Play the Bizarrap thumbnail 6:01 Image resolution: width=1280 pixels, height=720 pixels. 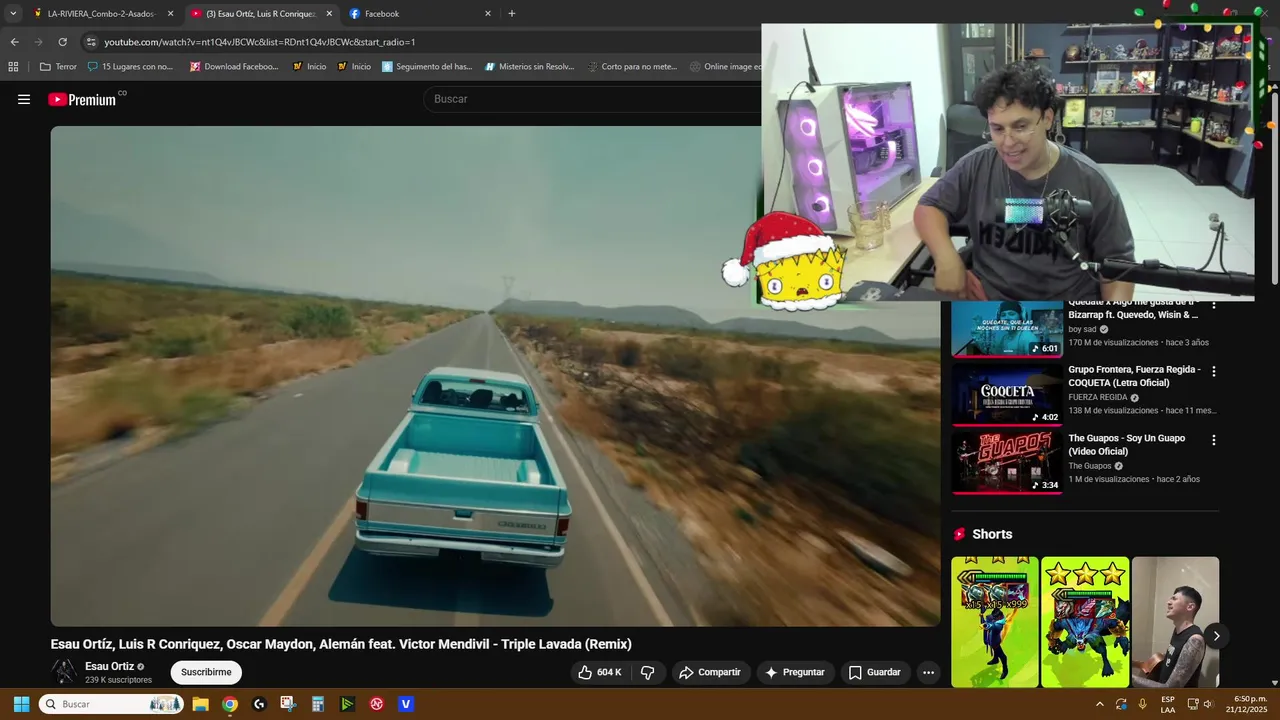point(1007,329)
